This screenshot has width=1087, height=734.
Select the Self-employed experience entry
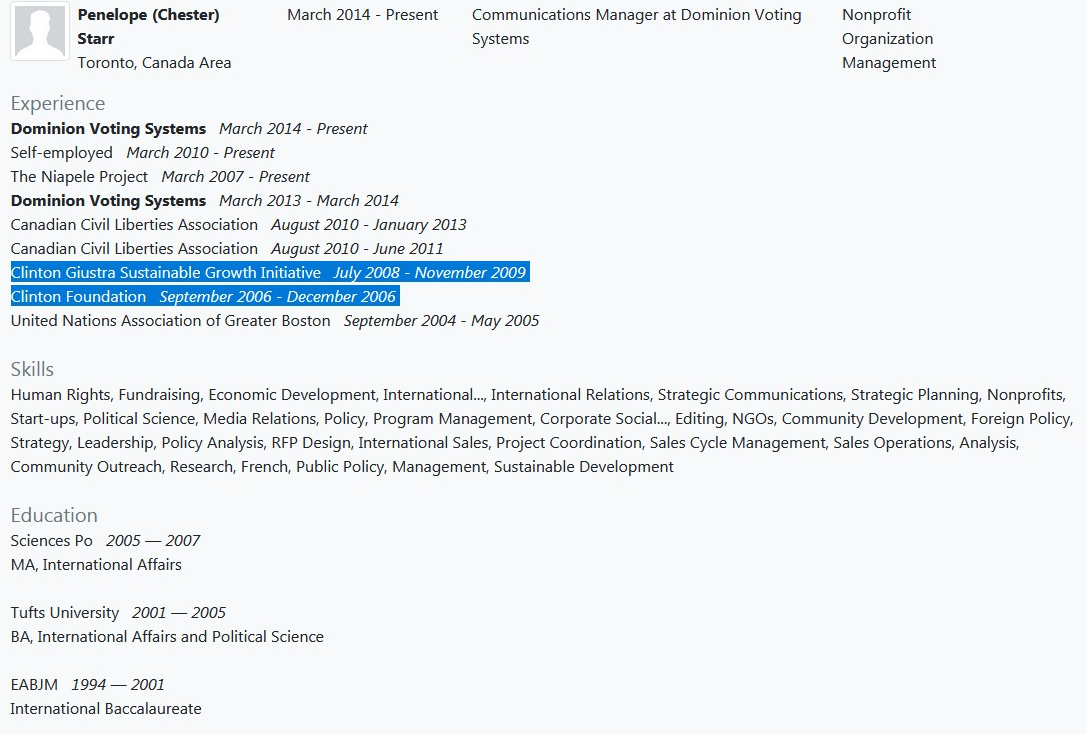click(x=61, y=153)
